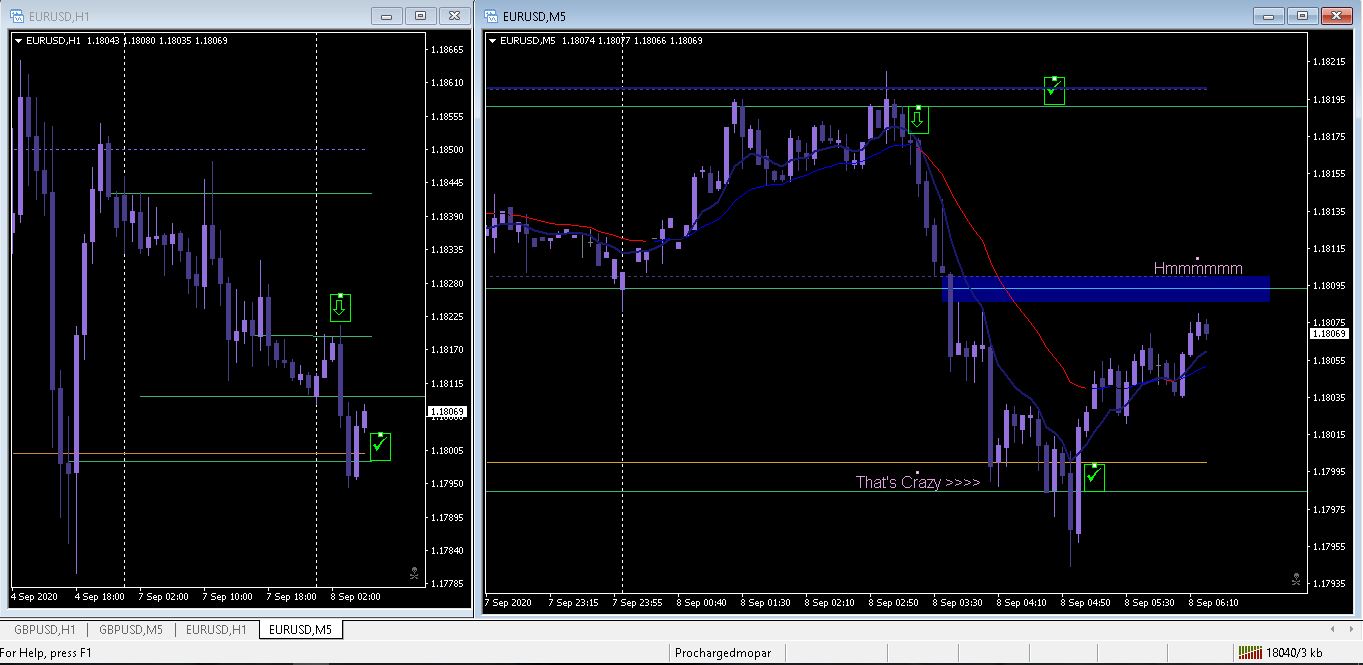Expand the EURUSD,M5 chart title triangle
The height and width of the screenshot is (665, 1363).
(x=492, y=41)
